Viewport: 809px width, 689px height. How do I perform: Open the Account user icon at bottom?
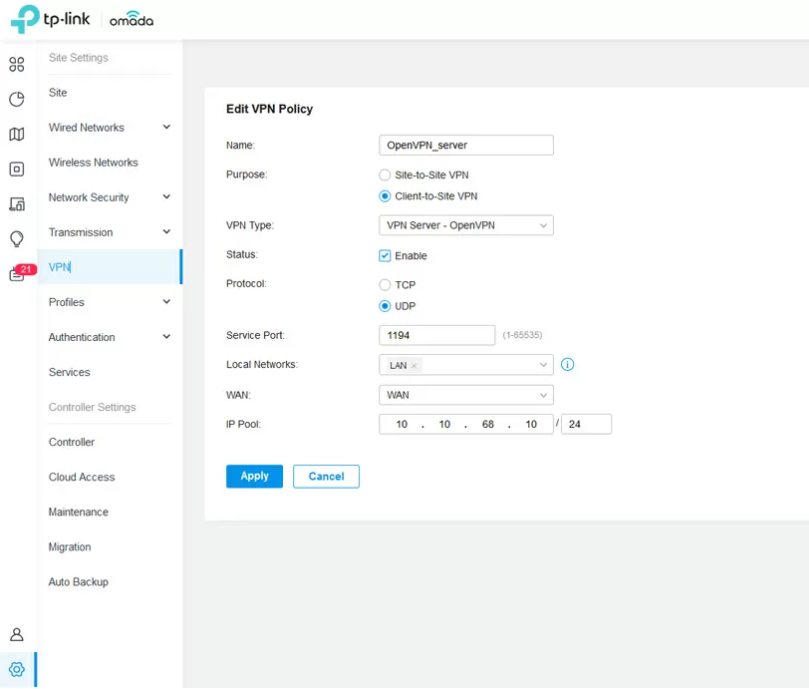16,634
